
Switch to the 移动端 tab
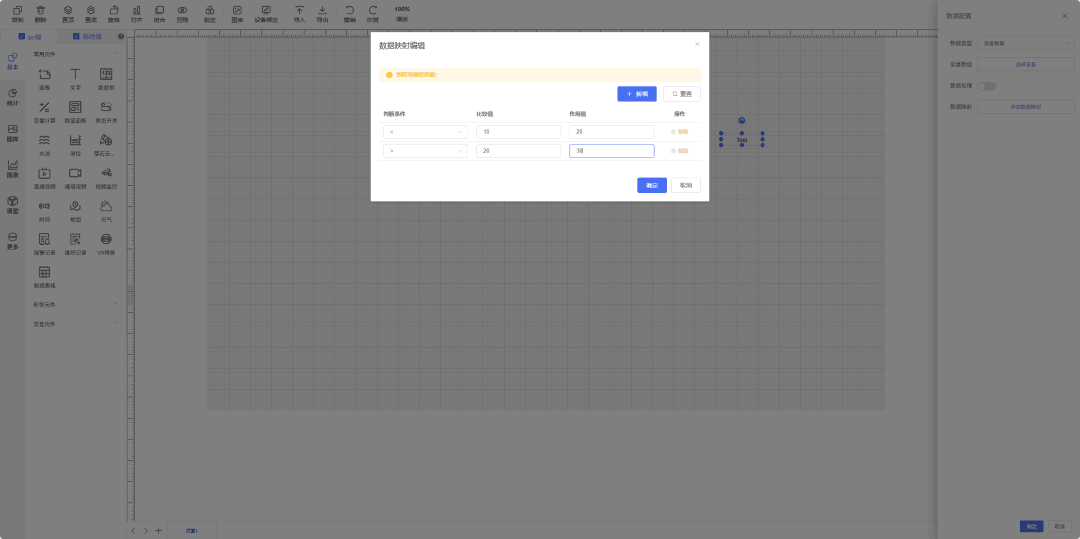pos(87,36)
